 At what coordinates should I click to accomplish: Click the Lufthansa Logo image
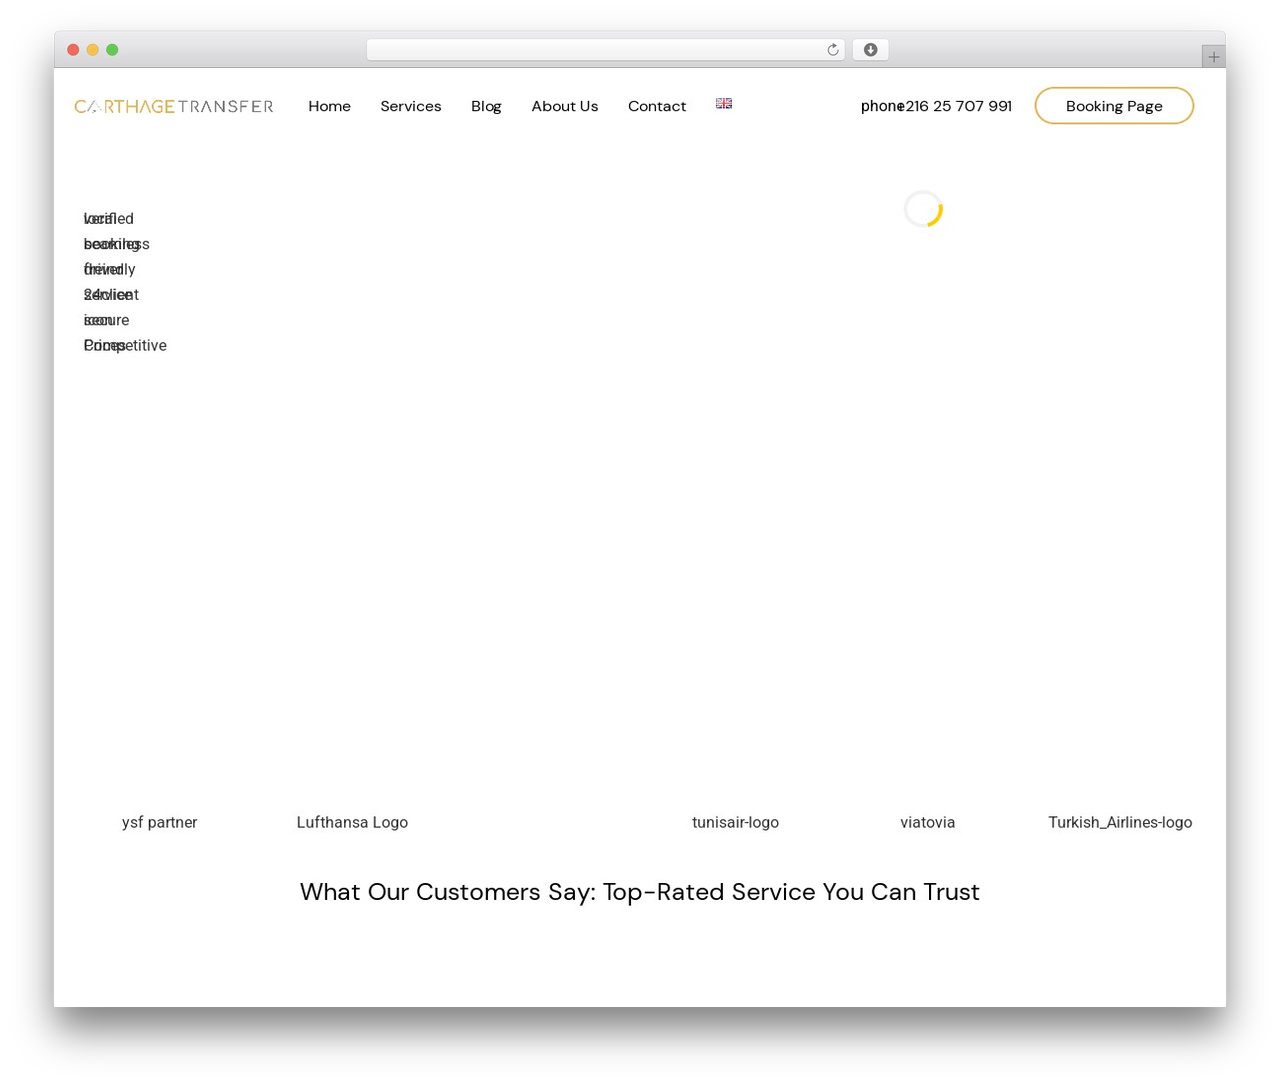point(352,822)
